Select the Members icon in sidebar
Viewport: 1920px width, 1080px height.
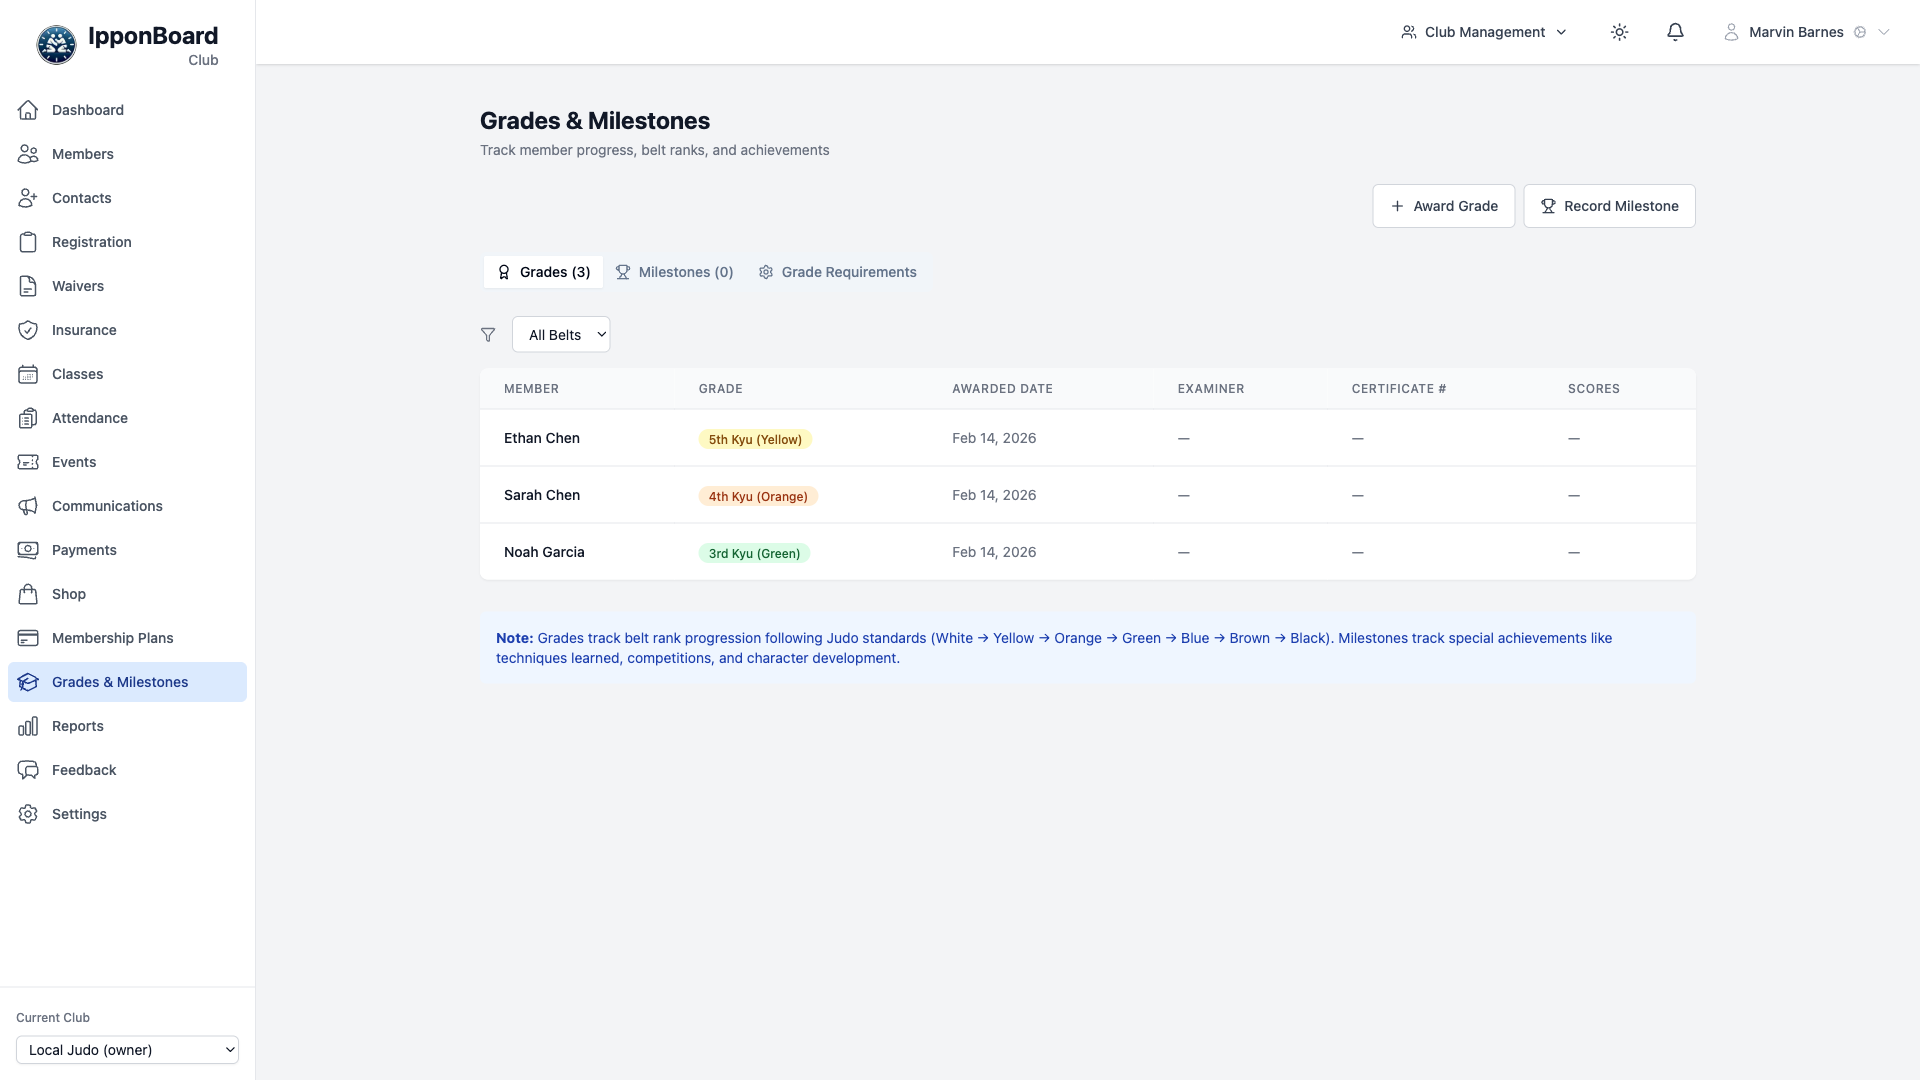click(x=28, y=154)
